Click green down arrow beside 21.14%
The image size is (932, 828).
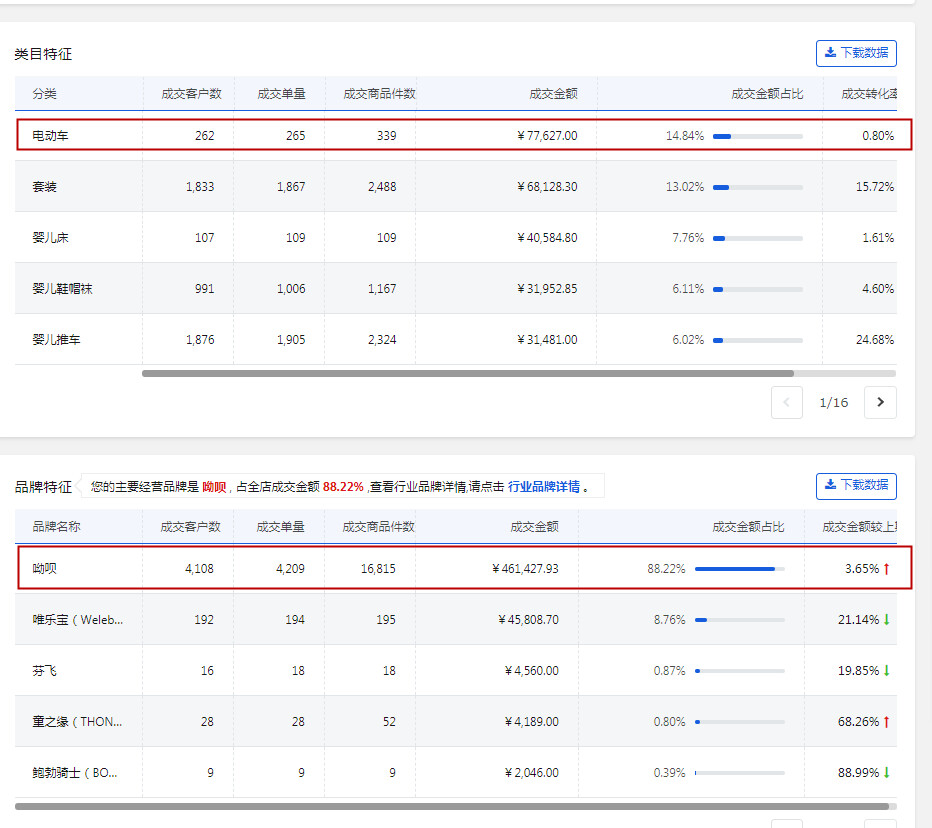[886, 619]
